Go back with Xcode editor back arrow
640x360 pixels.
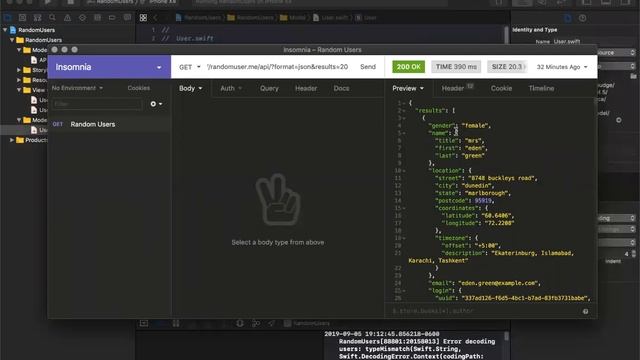(156, 18)
